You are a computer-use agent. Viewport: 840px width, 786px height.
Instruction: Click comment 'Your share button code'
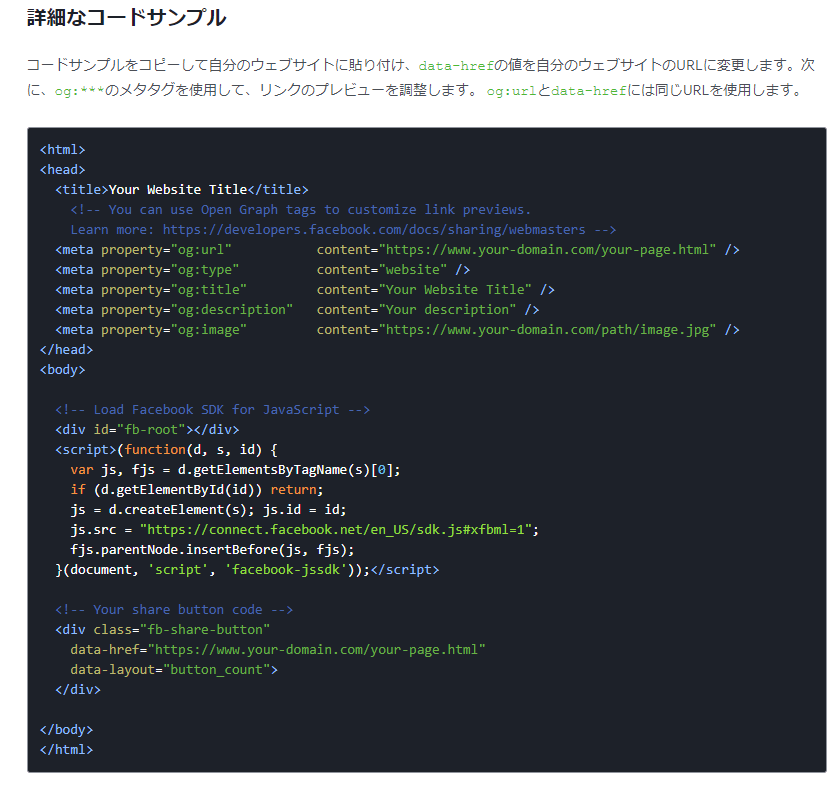[174, 610]
